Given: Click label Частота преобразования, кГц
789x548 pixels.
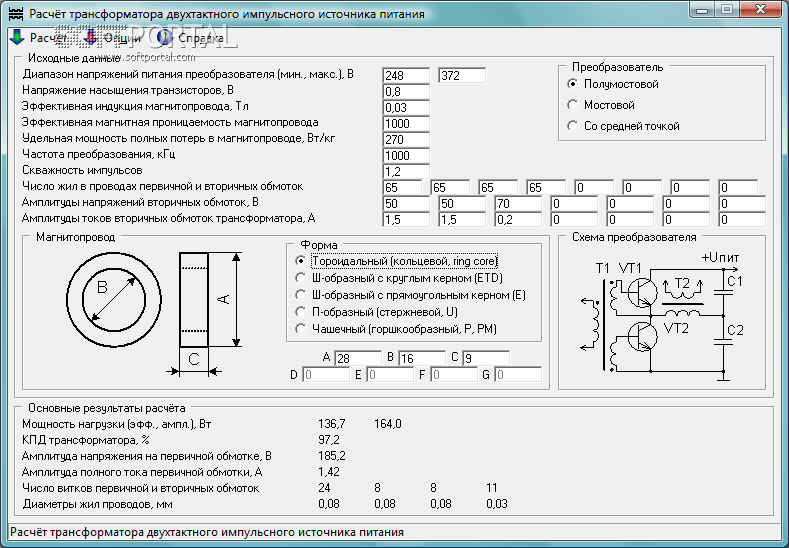Looking at the screenshot, I should 99,154.
